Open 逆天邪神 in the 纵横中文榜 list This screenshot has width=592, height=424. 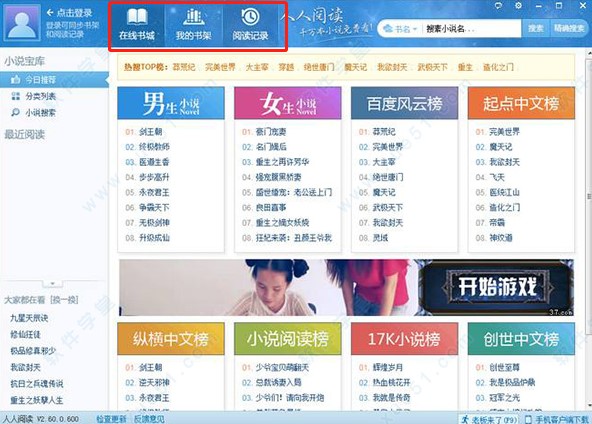154,382
